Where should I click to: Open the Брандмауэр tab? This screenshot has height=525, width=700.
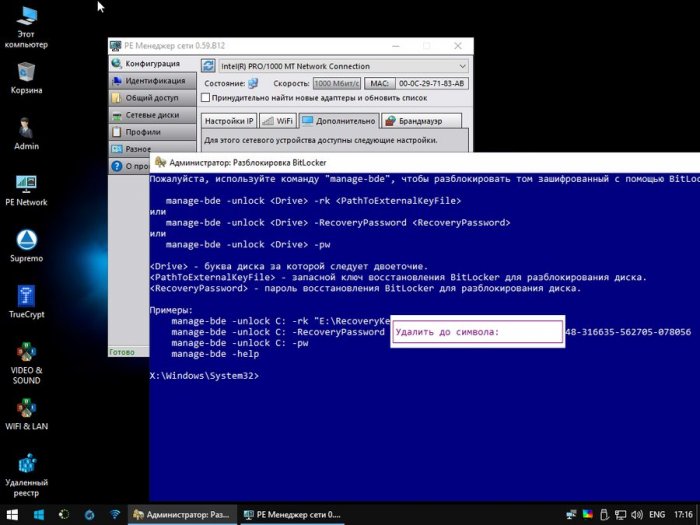420,121
